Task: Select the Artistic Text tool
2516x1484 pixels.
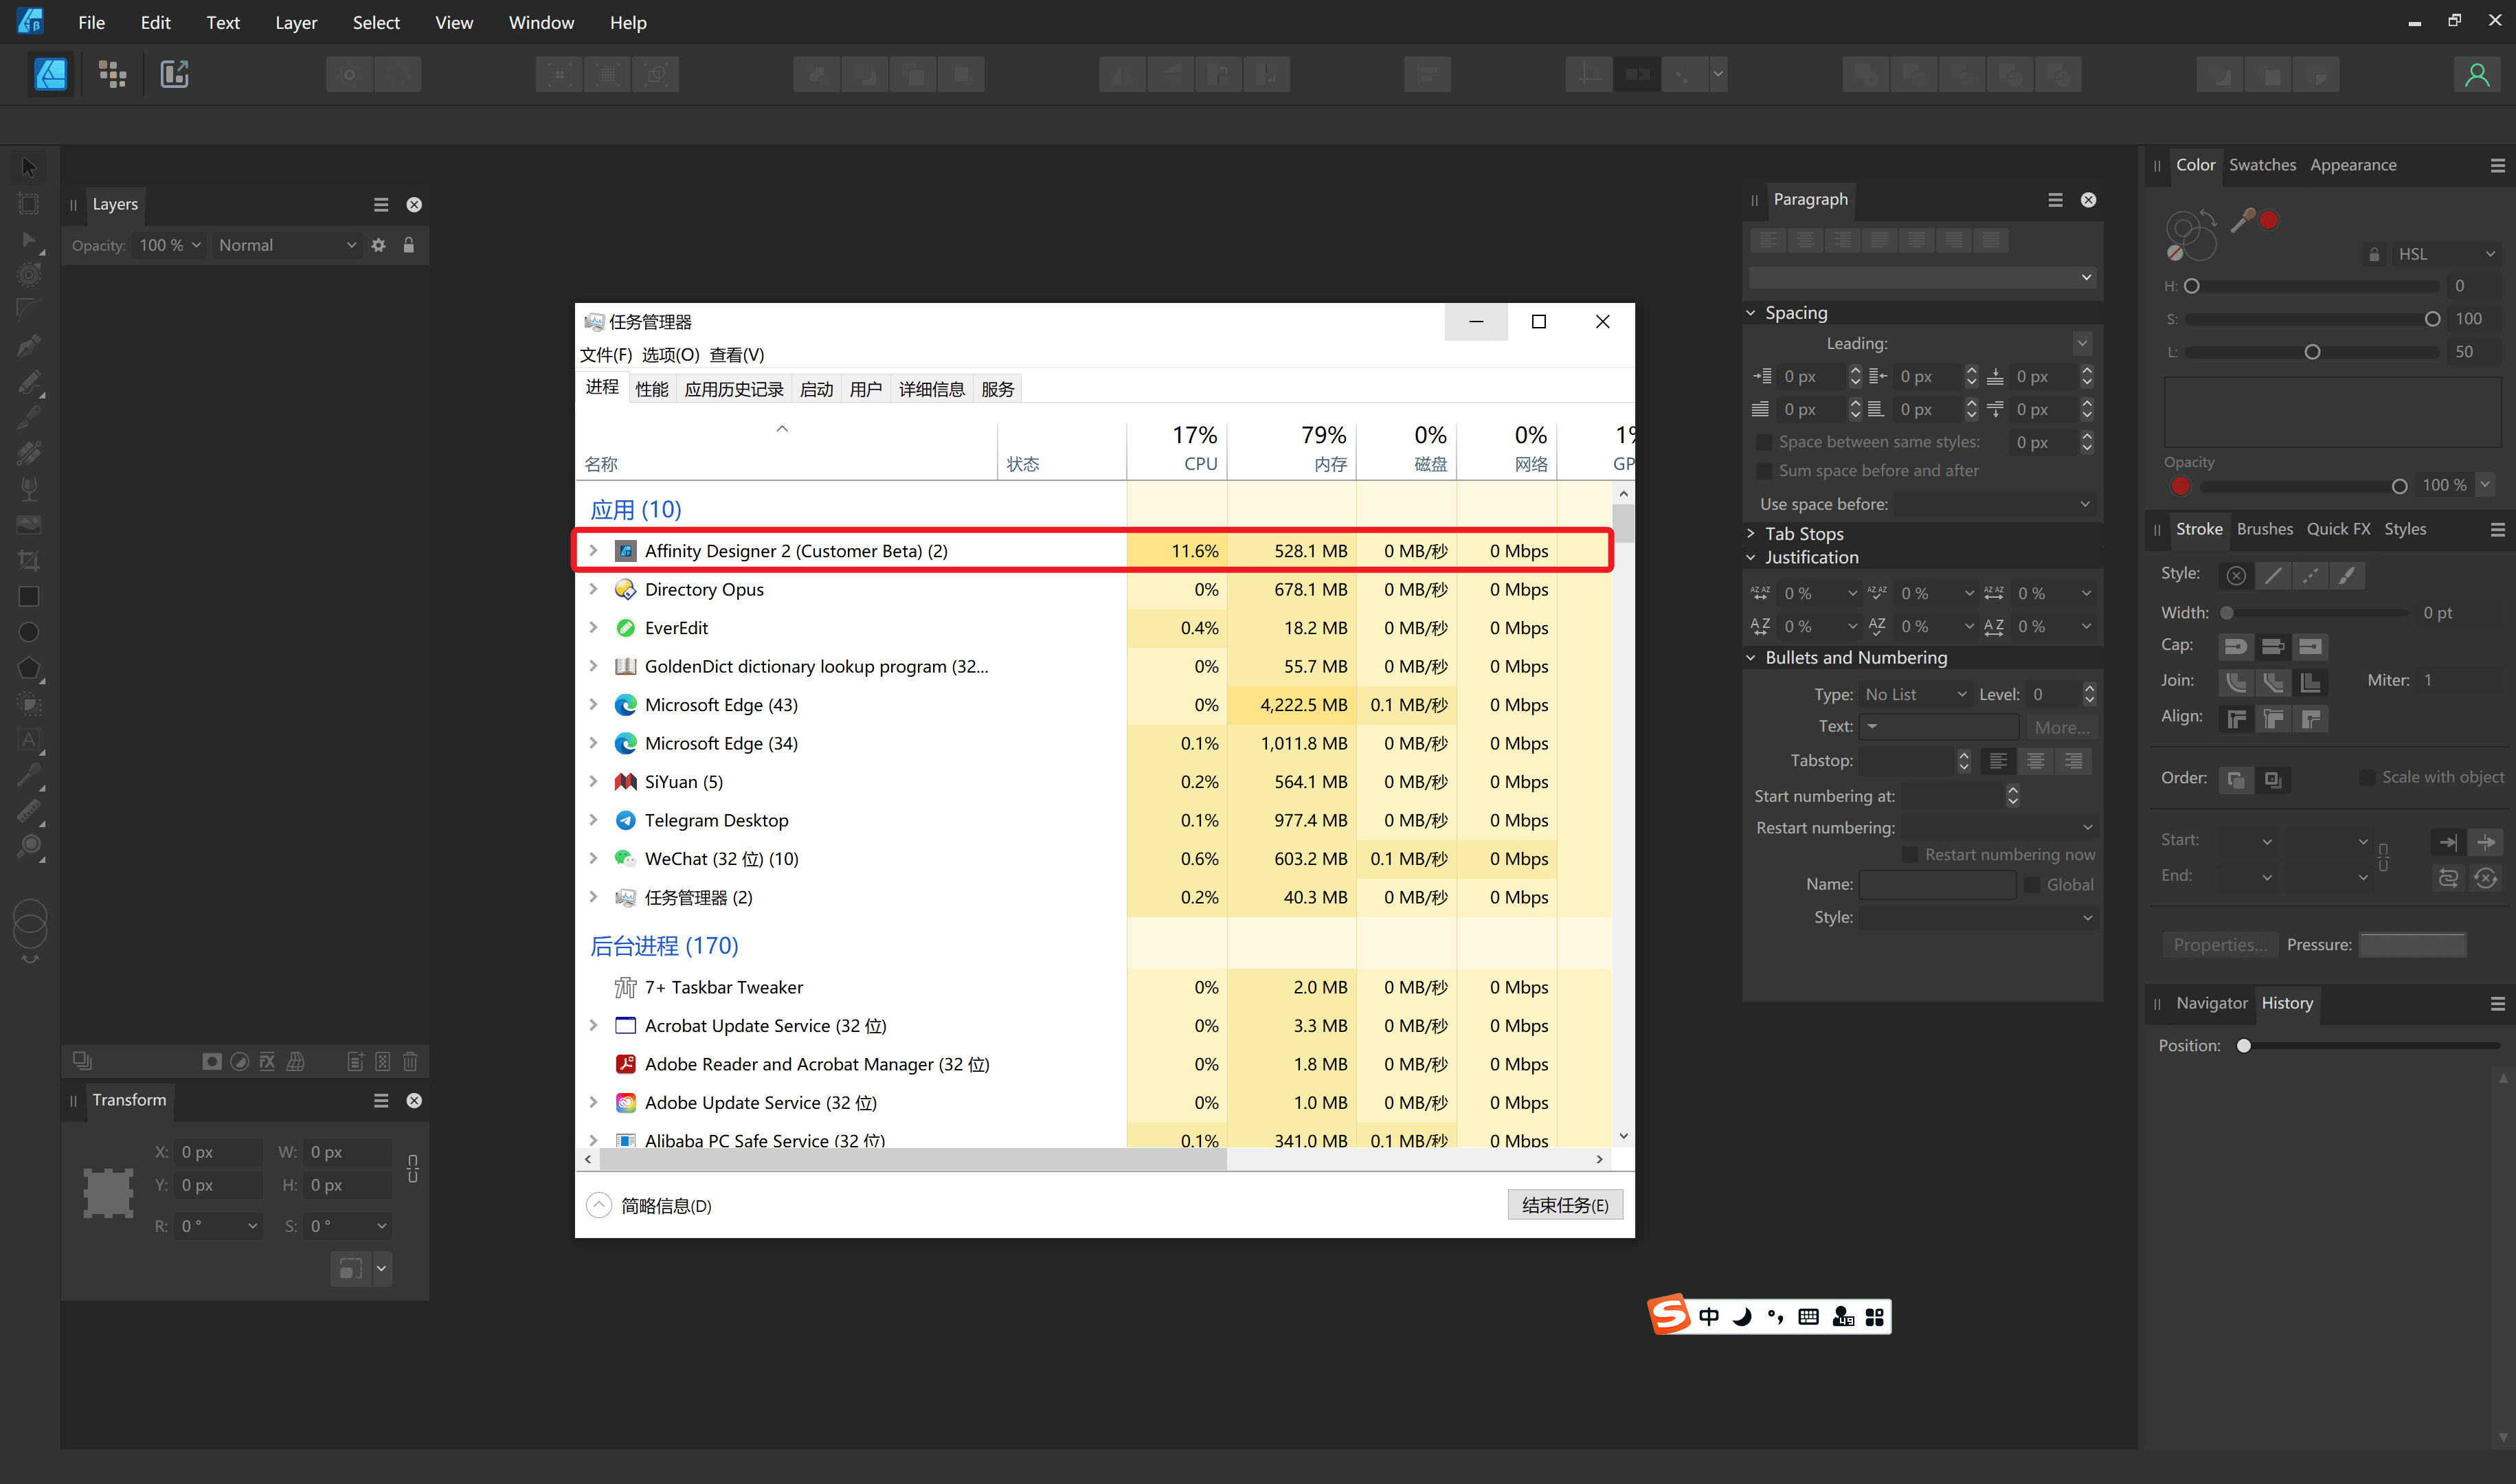Action: pos(29,741)
